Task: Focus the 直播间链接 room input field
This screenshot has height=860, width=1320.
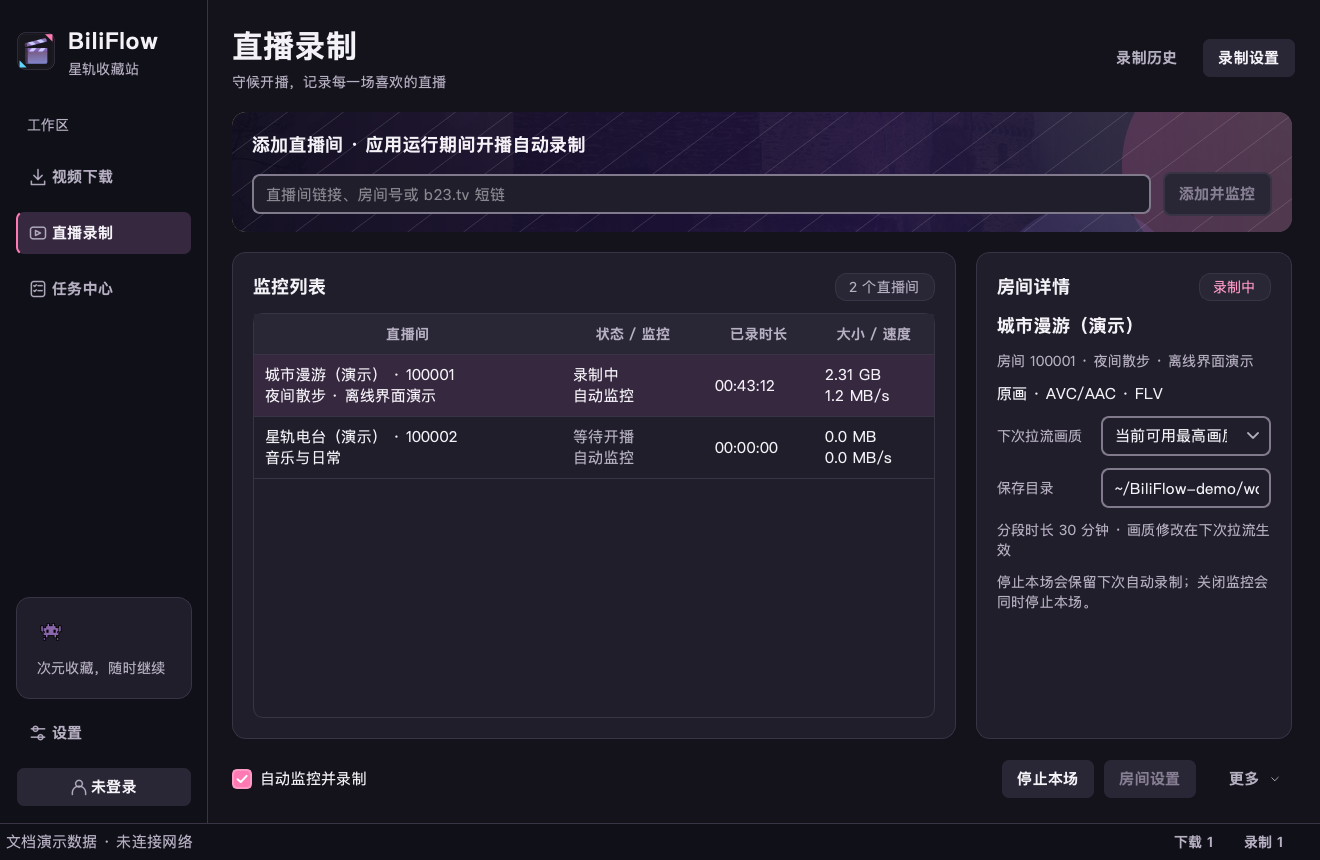Action: (x=701, y=194)
